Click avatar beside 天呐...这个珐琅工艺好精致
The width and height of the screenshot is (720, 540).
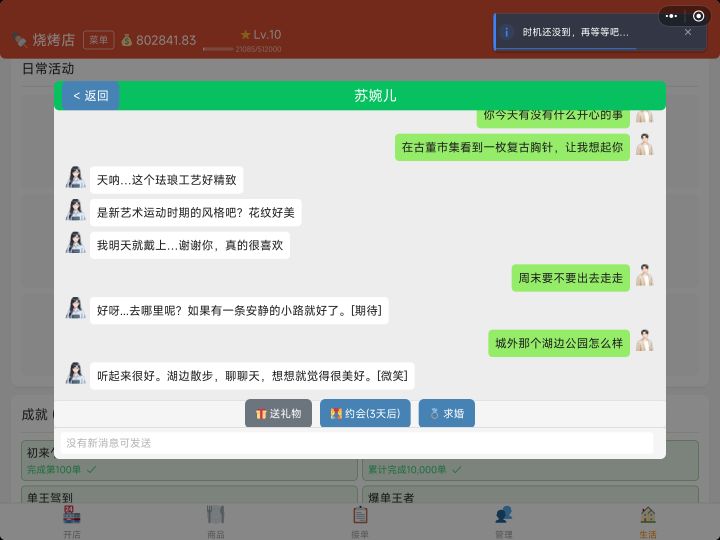[x=75, y=177]
